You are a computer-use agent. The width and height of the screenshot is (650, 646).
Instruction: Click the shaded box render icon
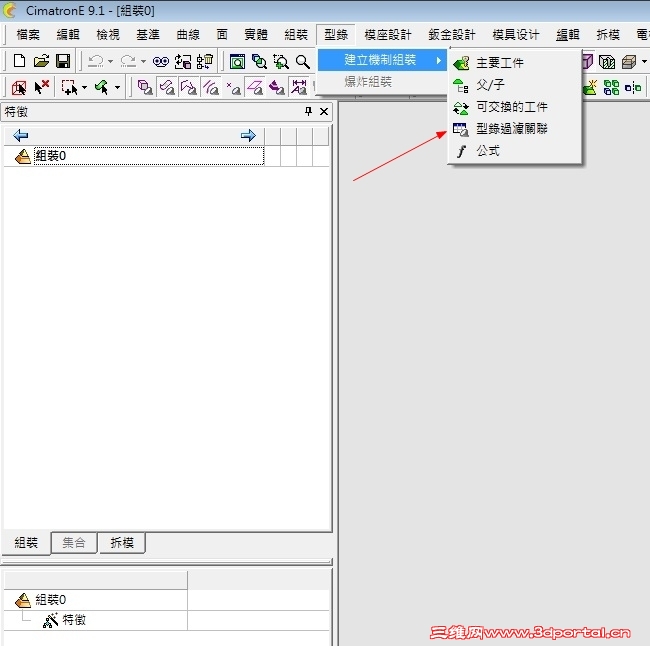coord(629,62)
